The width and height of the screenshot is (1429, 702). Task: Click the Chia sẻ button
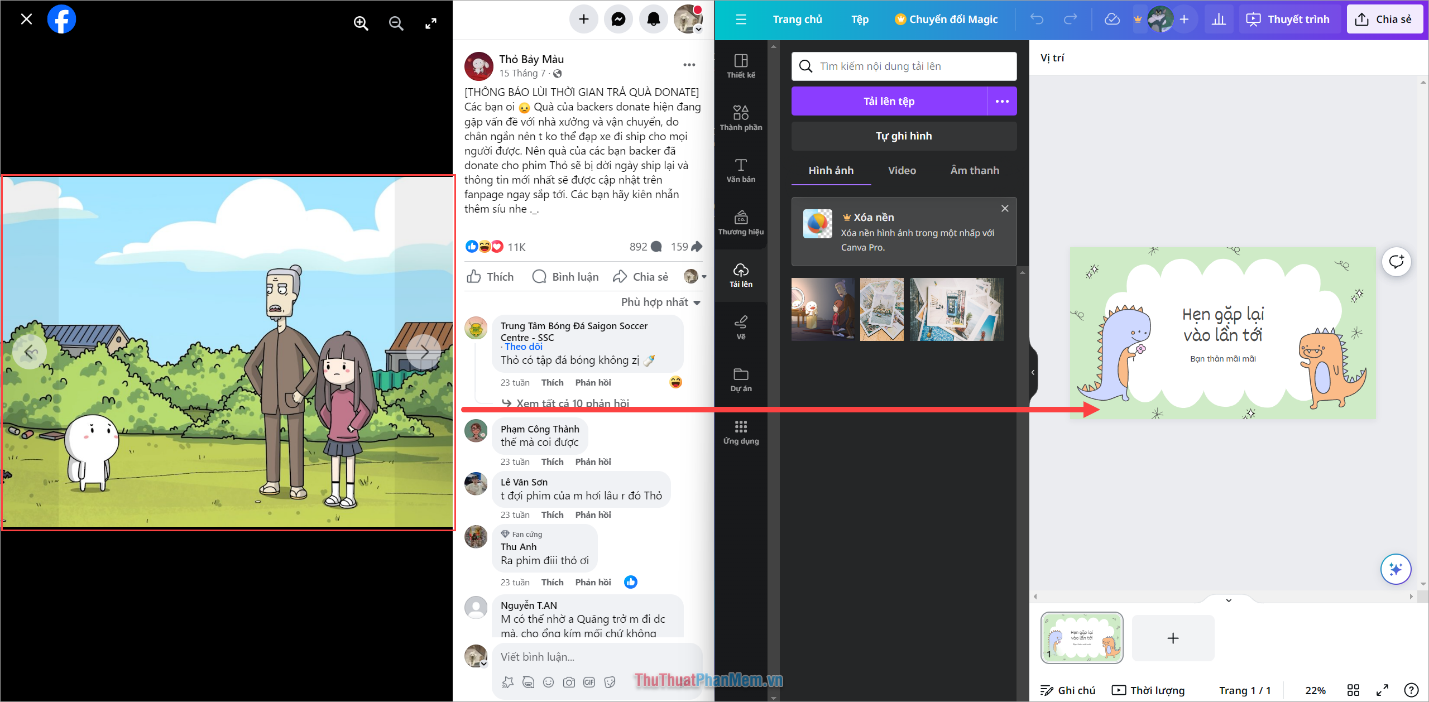point(1385,17)
